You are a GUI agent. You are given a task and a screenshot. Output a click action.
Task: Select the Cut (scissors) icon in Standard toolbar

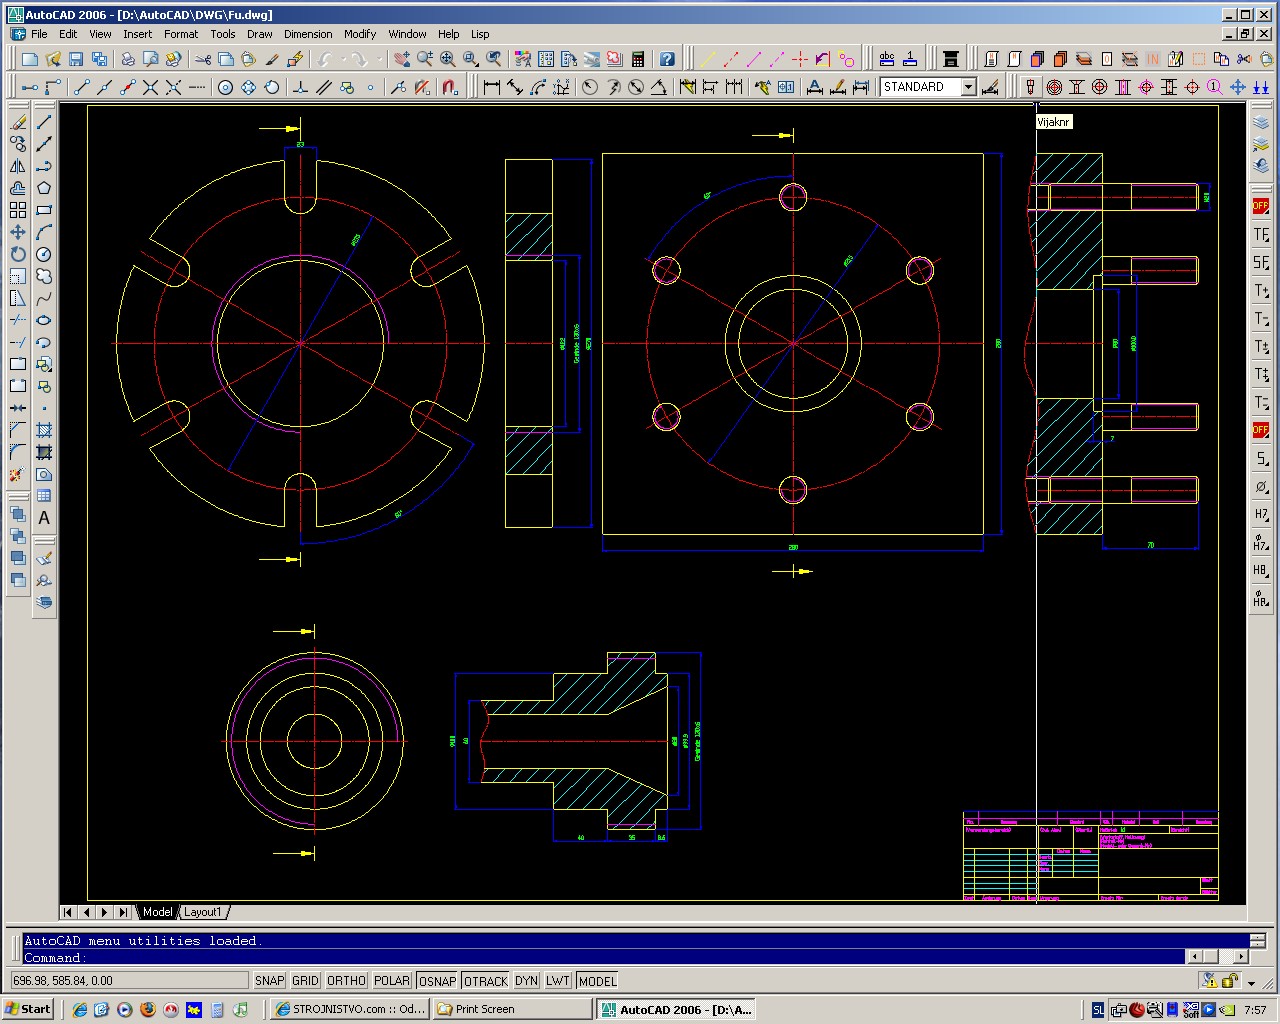[203, 59]
